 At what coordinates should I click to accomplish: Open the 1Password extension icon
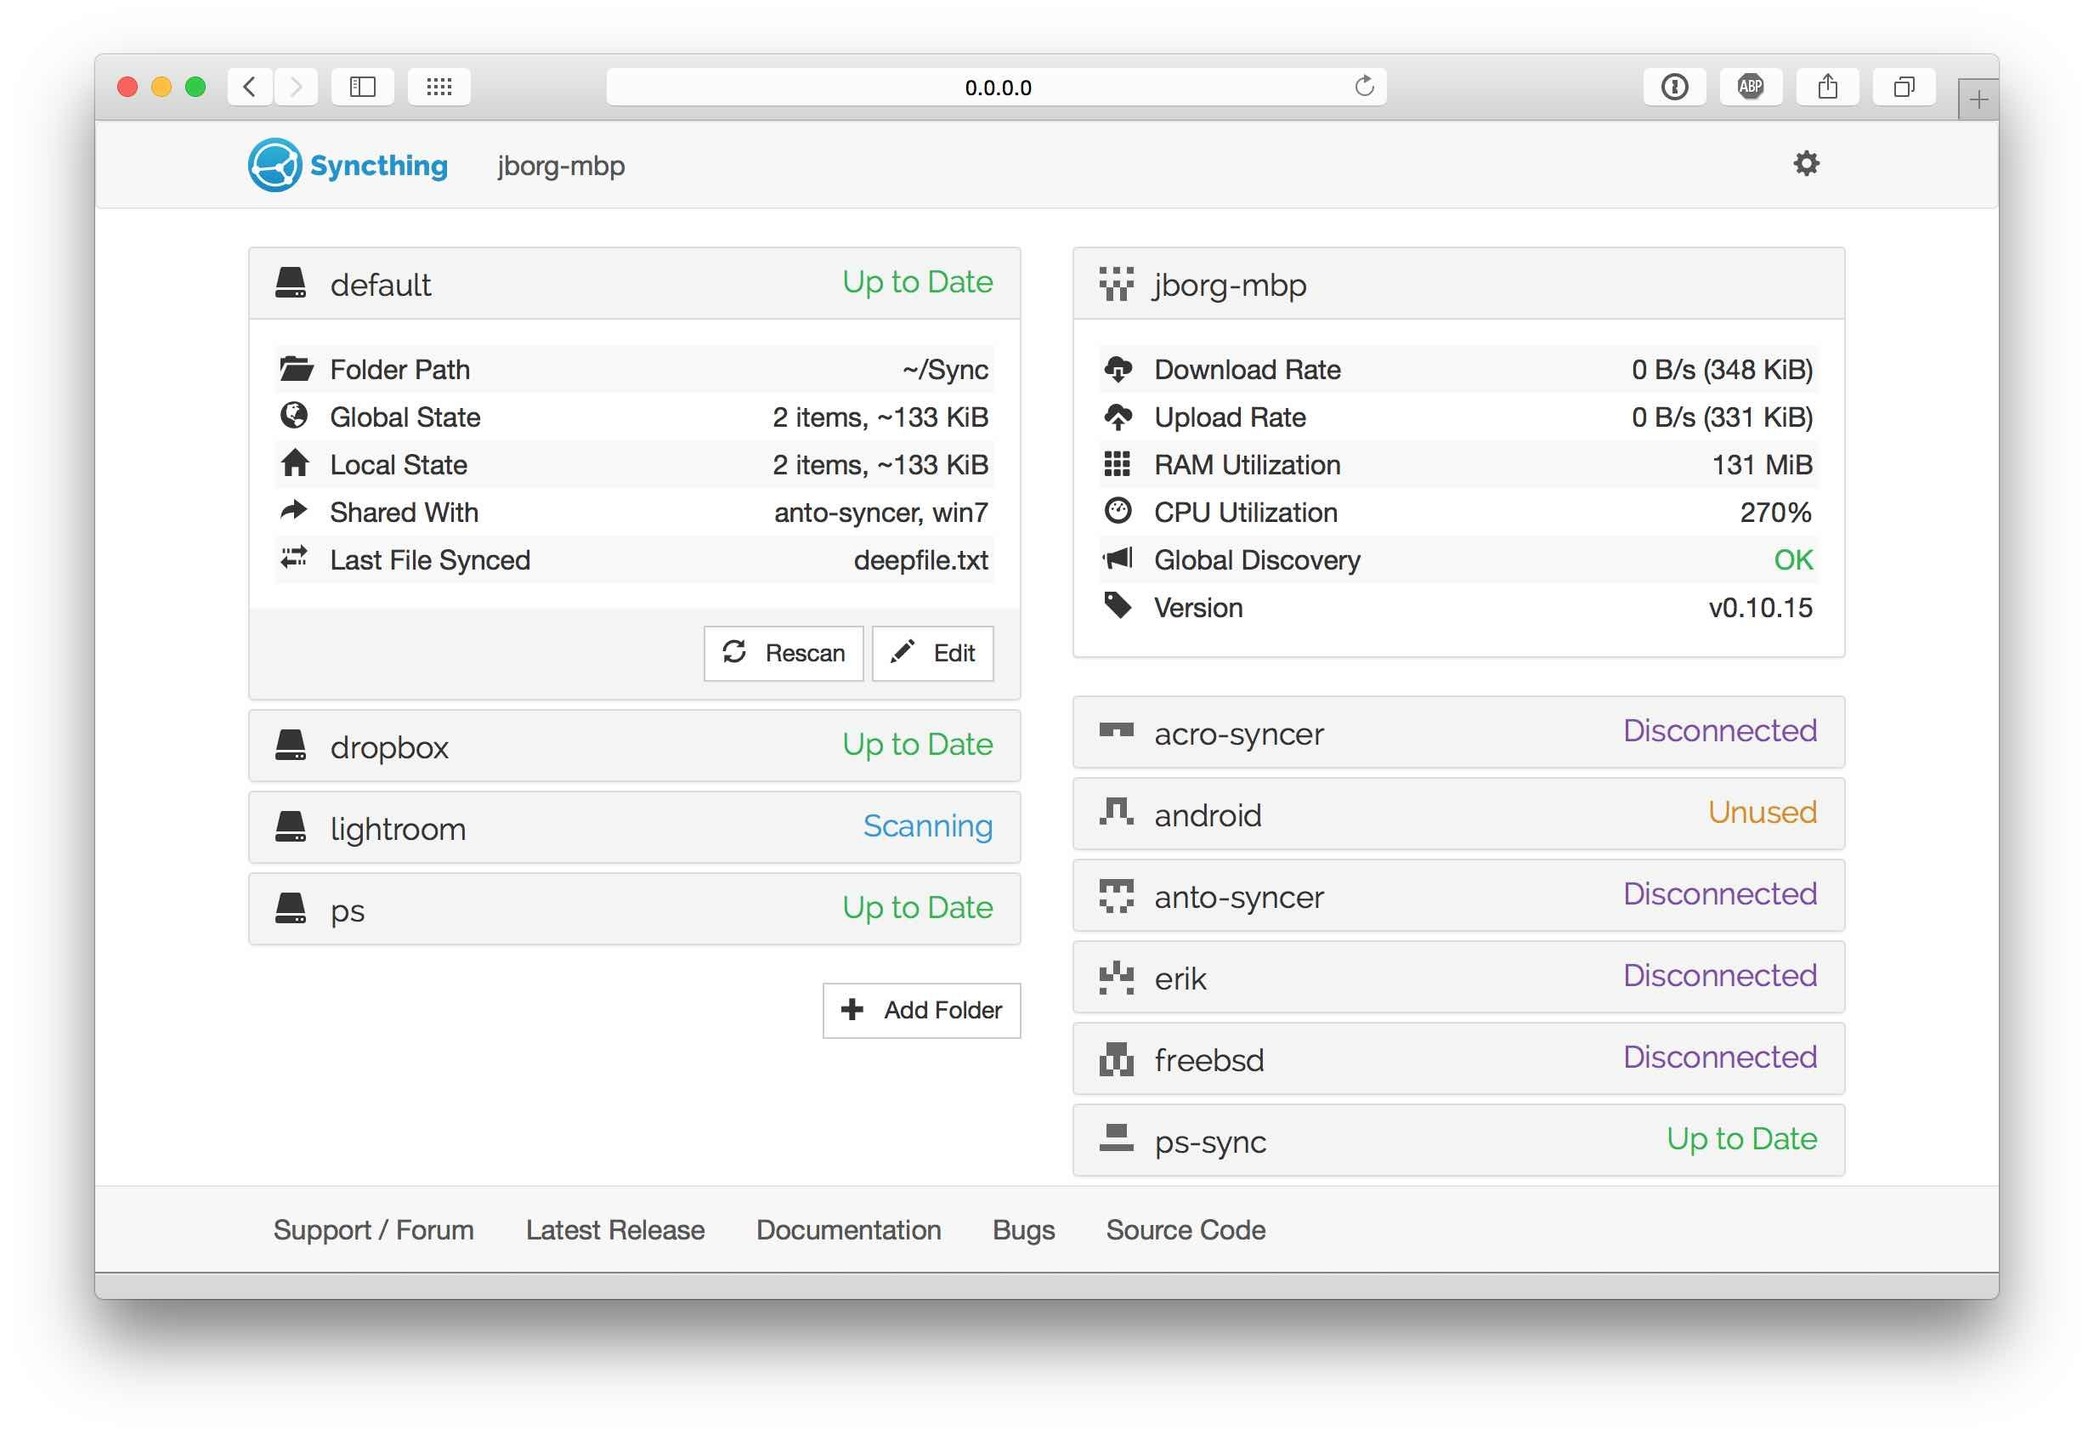click(1674, 87)
